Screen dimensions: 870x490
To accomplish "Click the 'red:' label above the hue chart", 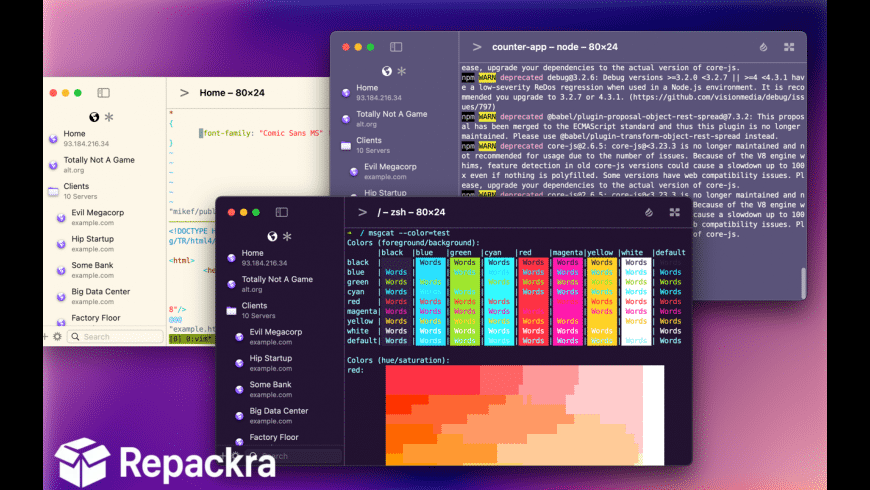I will point(356,370).
